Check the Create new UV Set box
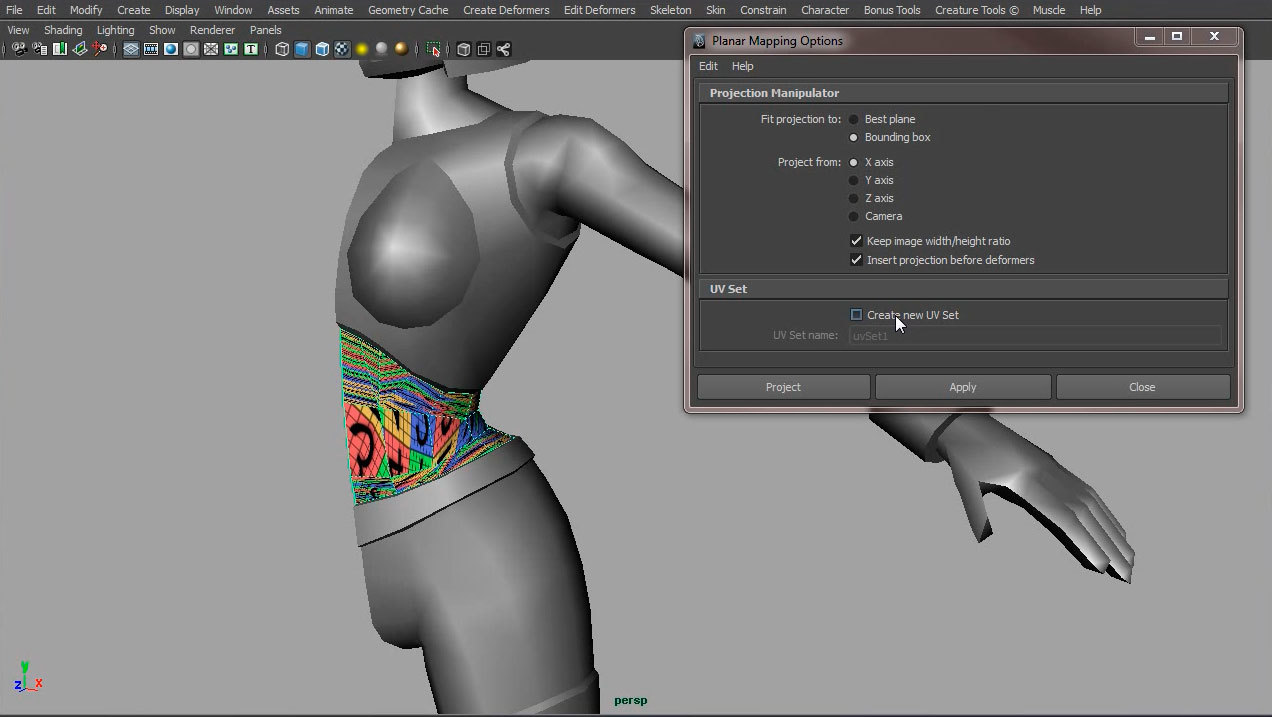The image size is (1272, 717). pos(856,315)
